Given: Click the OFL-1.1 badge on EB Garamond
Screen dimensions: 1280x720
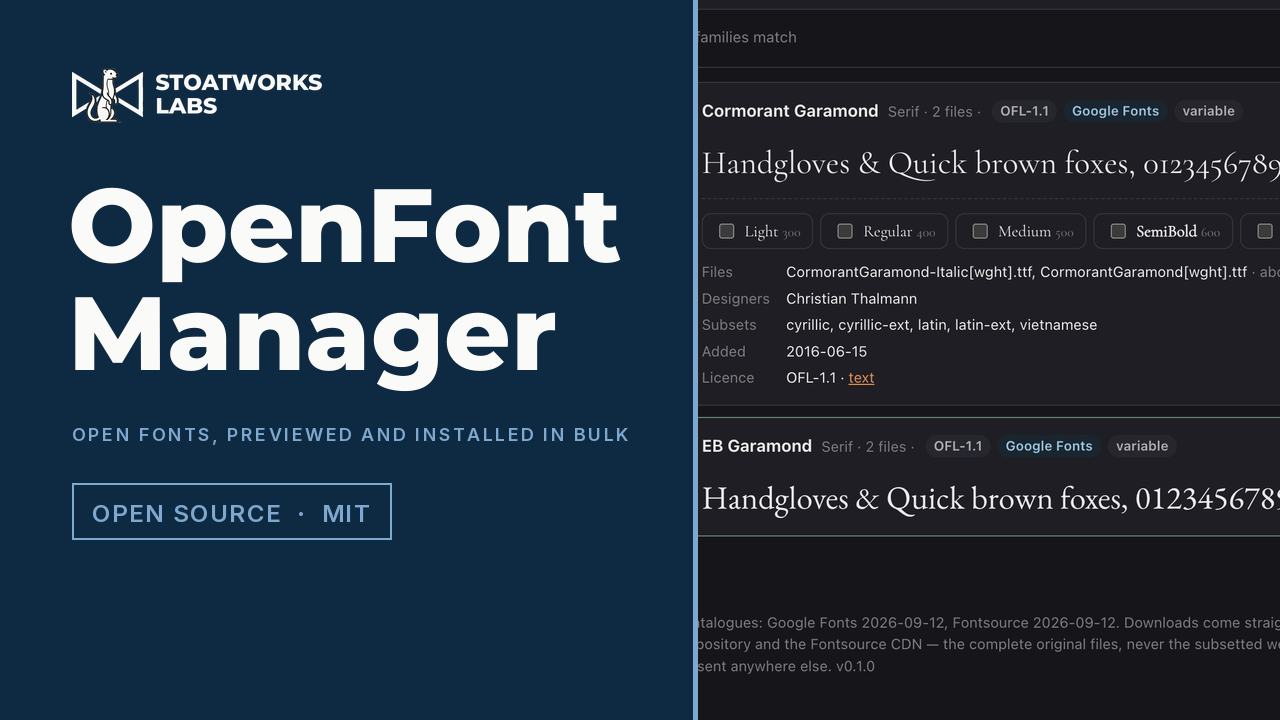Looking at the screenshot, I should 958,446.
